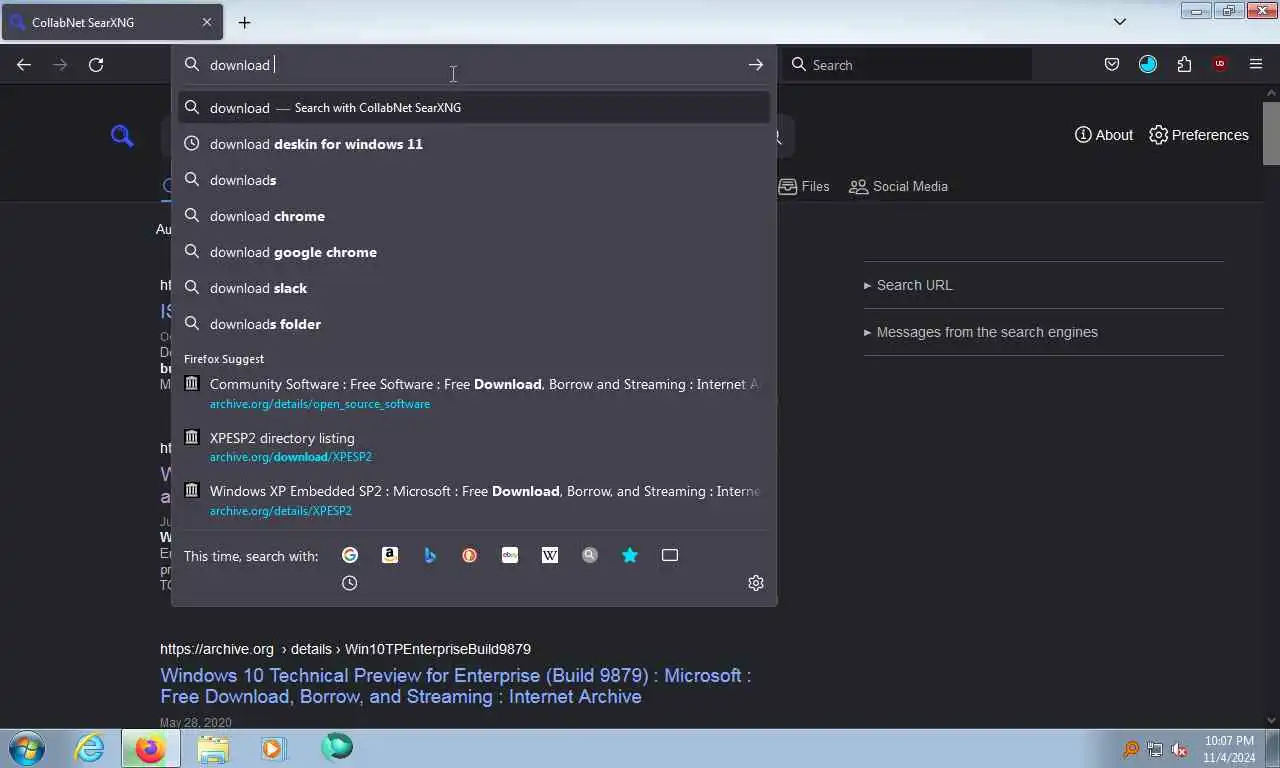Search with DuckDuckGo one-off engine icon

(x=470, y=555)
